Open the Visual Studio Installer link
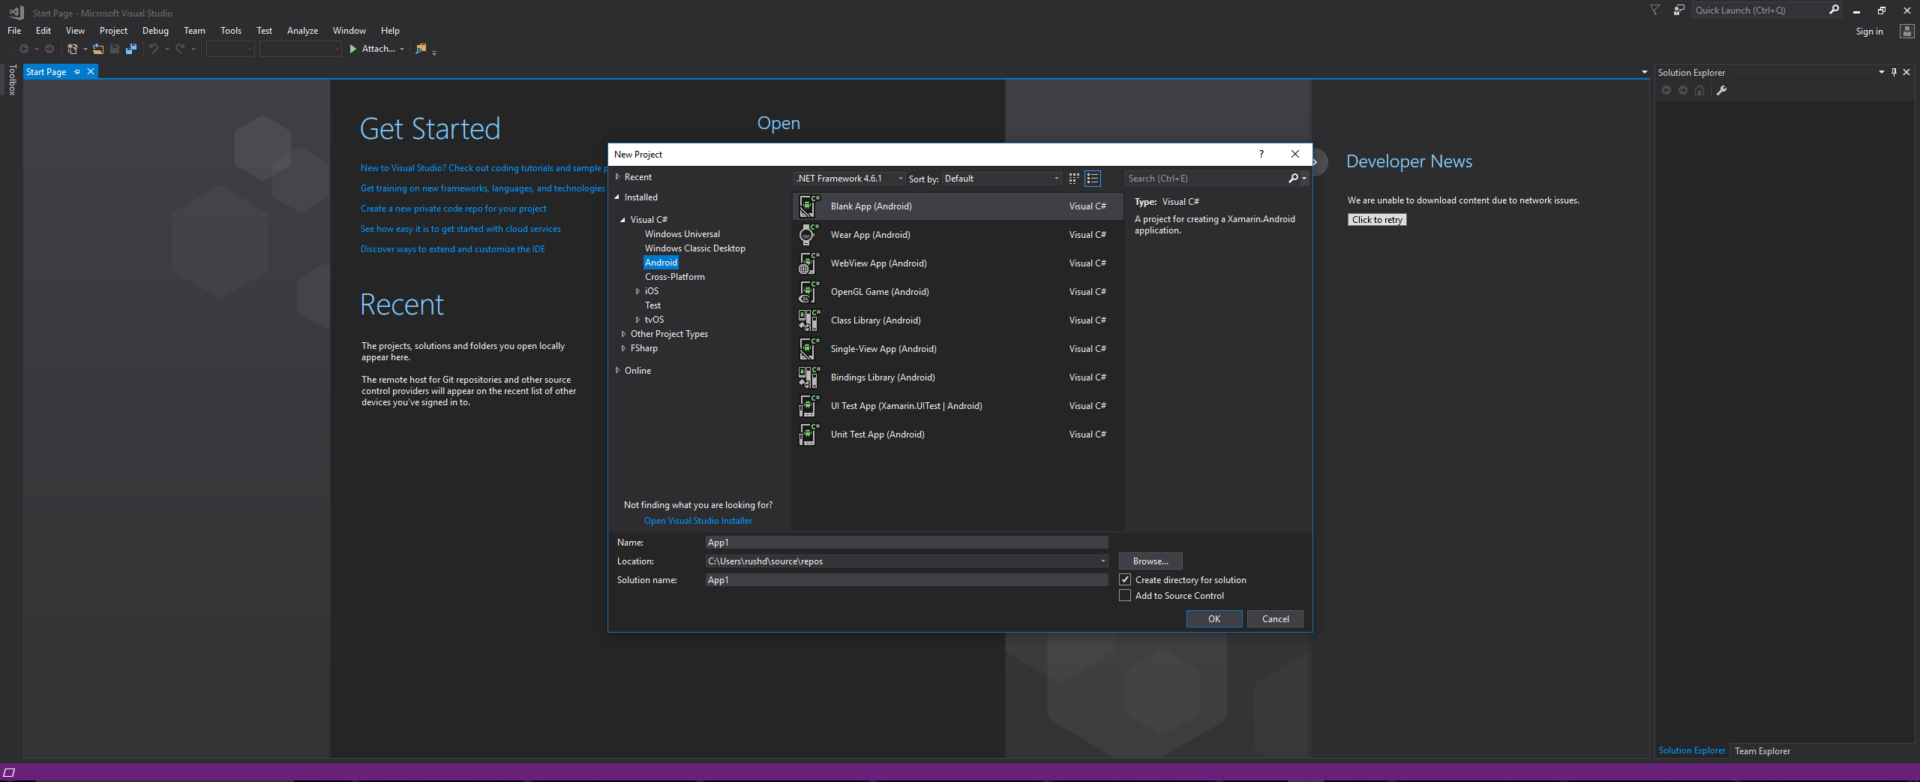The image size is (1920, 782). [697, 521]
